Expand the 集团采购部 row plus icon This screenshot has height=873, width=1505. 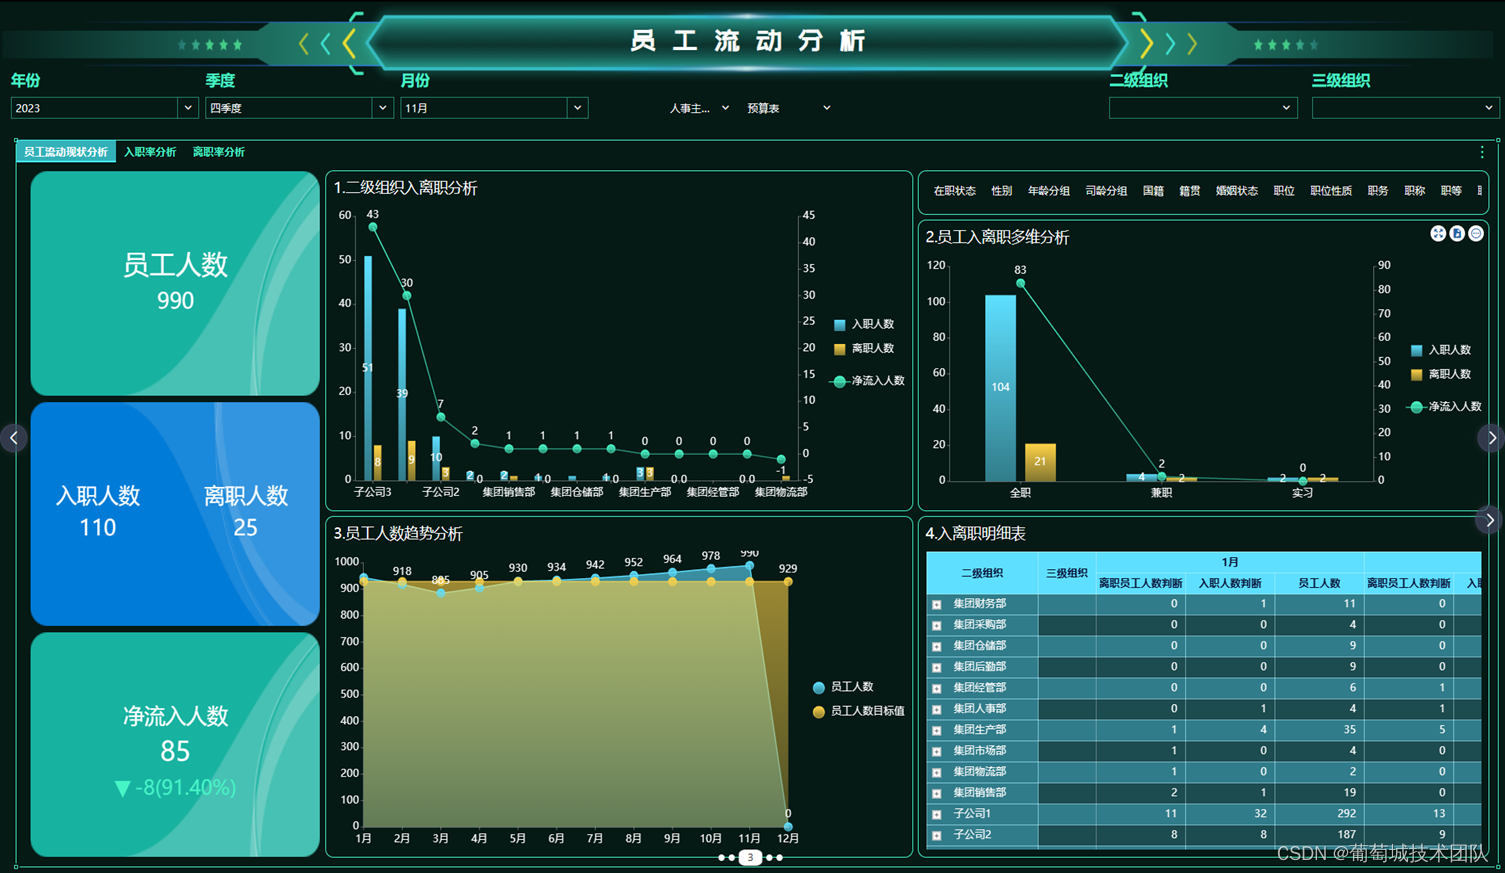[937, 625]
